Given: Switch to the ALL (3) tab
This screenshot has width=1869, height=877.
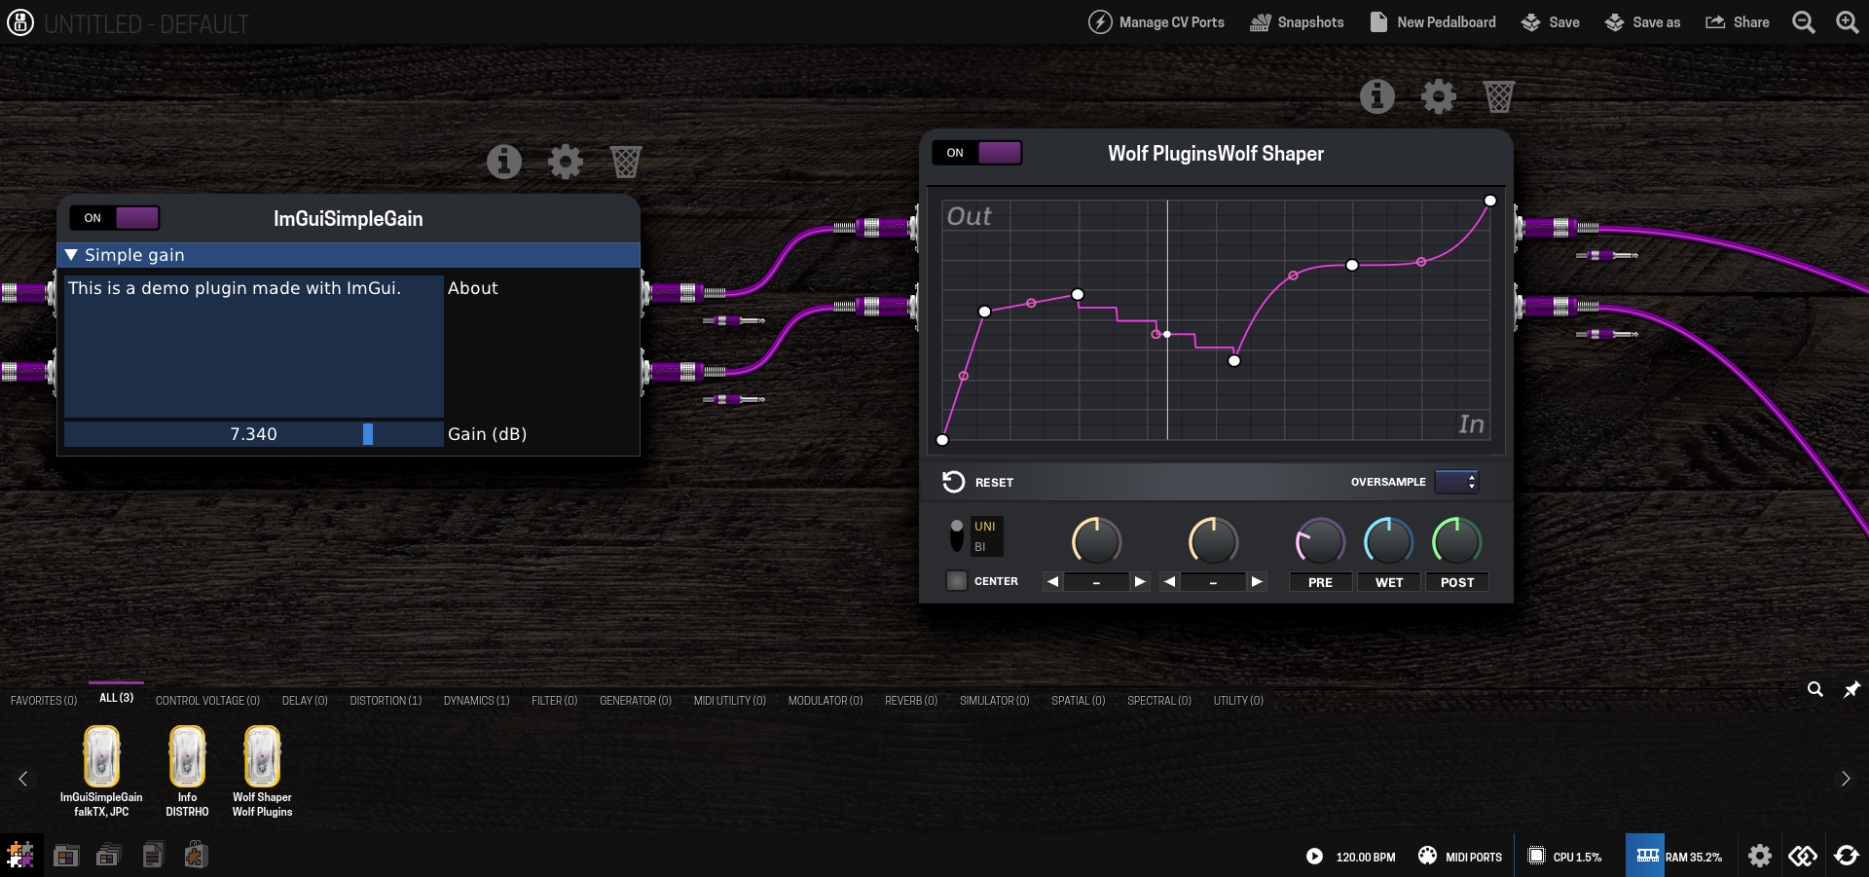Looking at the screenshot, I should tap(116, 698).
